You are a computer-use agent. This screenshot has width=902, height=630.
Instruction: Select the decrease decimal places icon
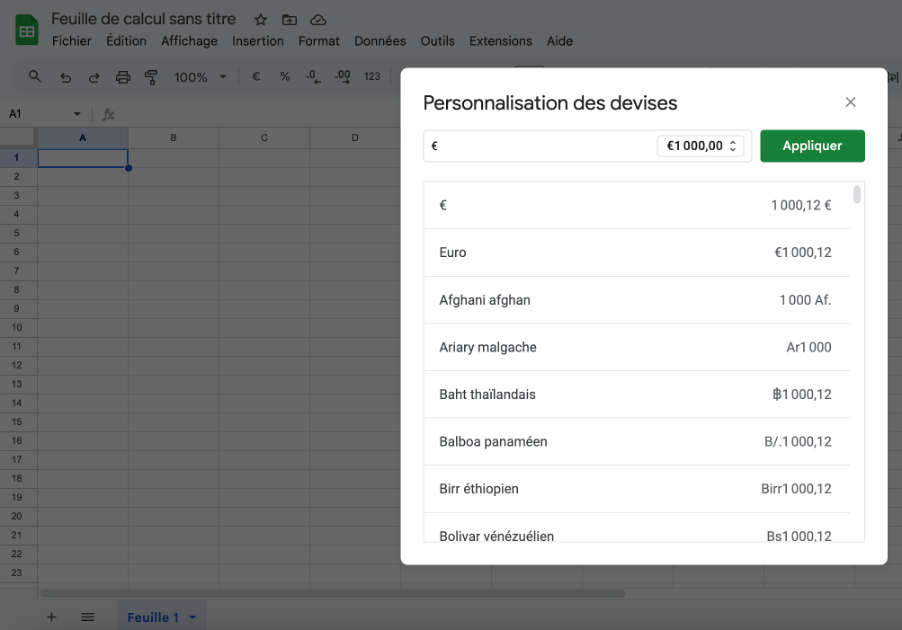313,76
